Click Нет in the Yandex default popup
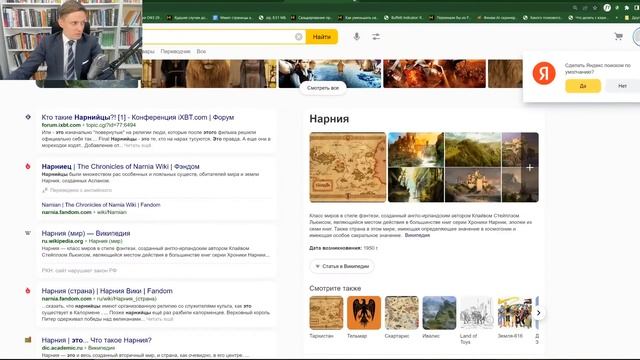Viewport: 640px width, 360px height. pos(622,86)
